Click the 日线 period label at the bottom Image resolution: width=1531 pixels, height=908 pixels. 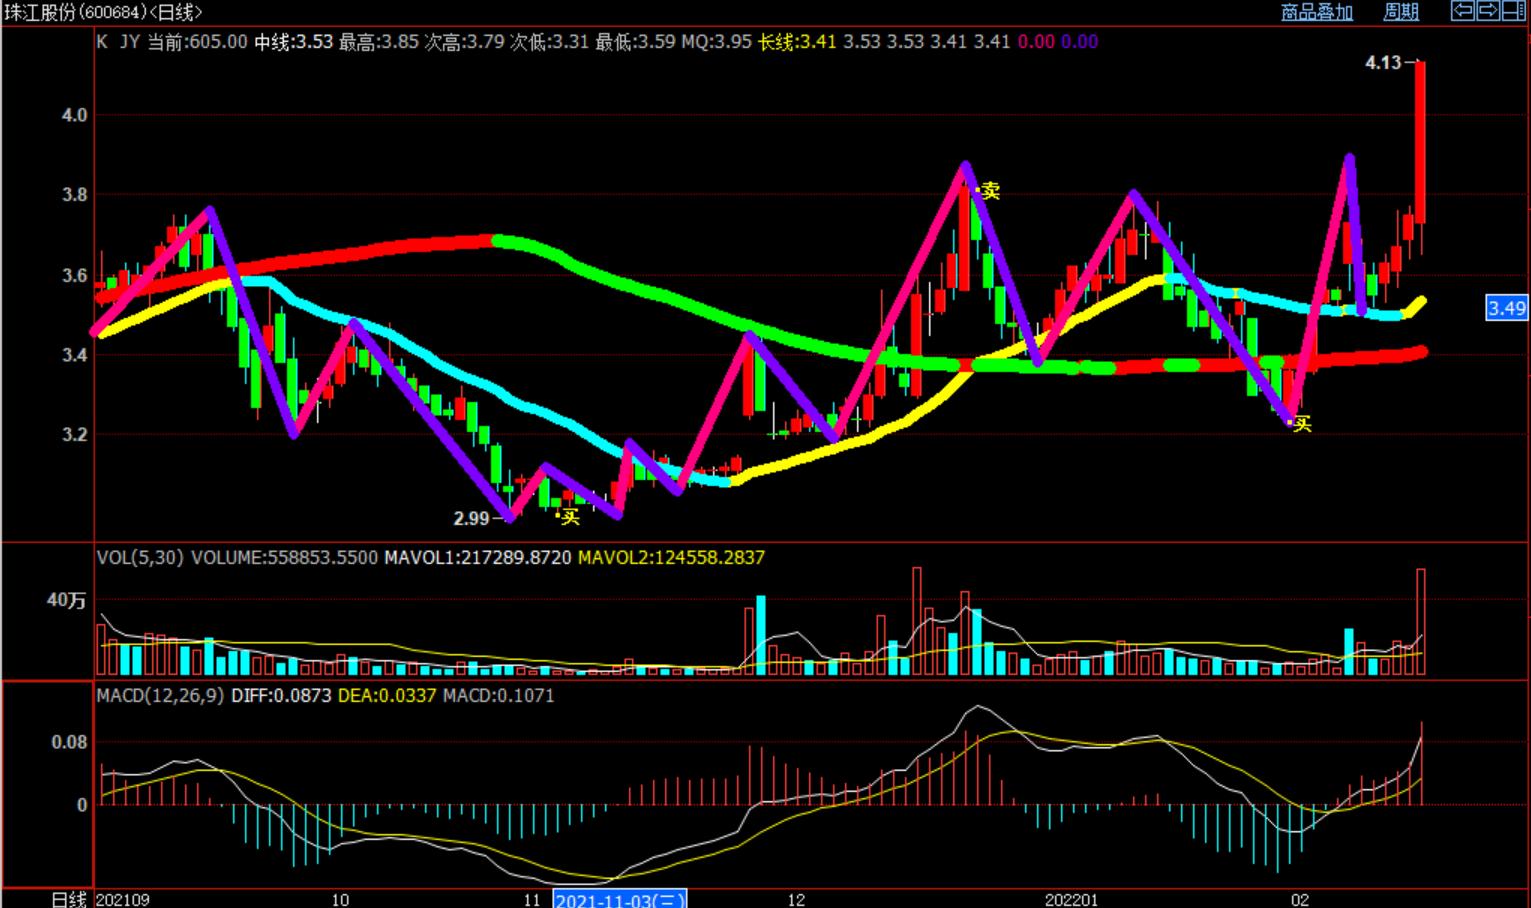coord(69,899)
